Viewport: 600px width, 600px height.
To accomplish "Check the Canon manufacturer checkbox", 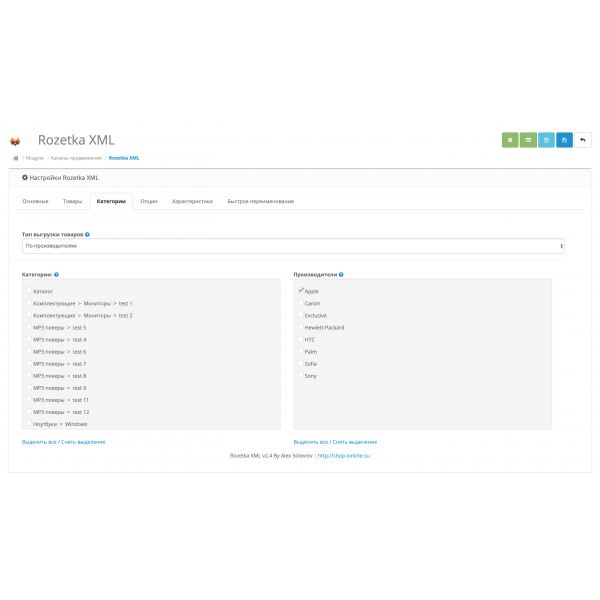I will click(x=301, y=303).
